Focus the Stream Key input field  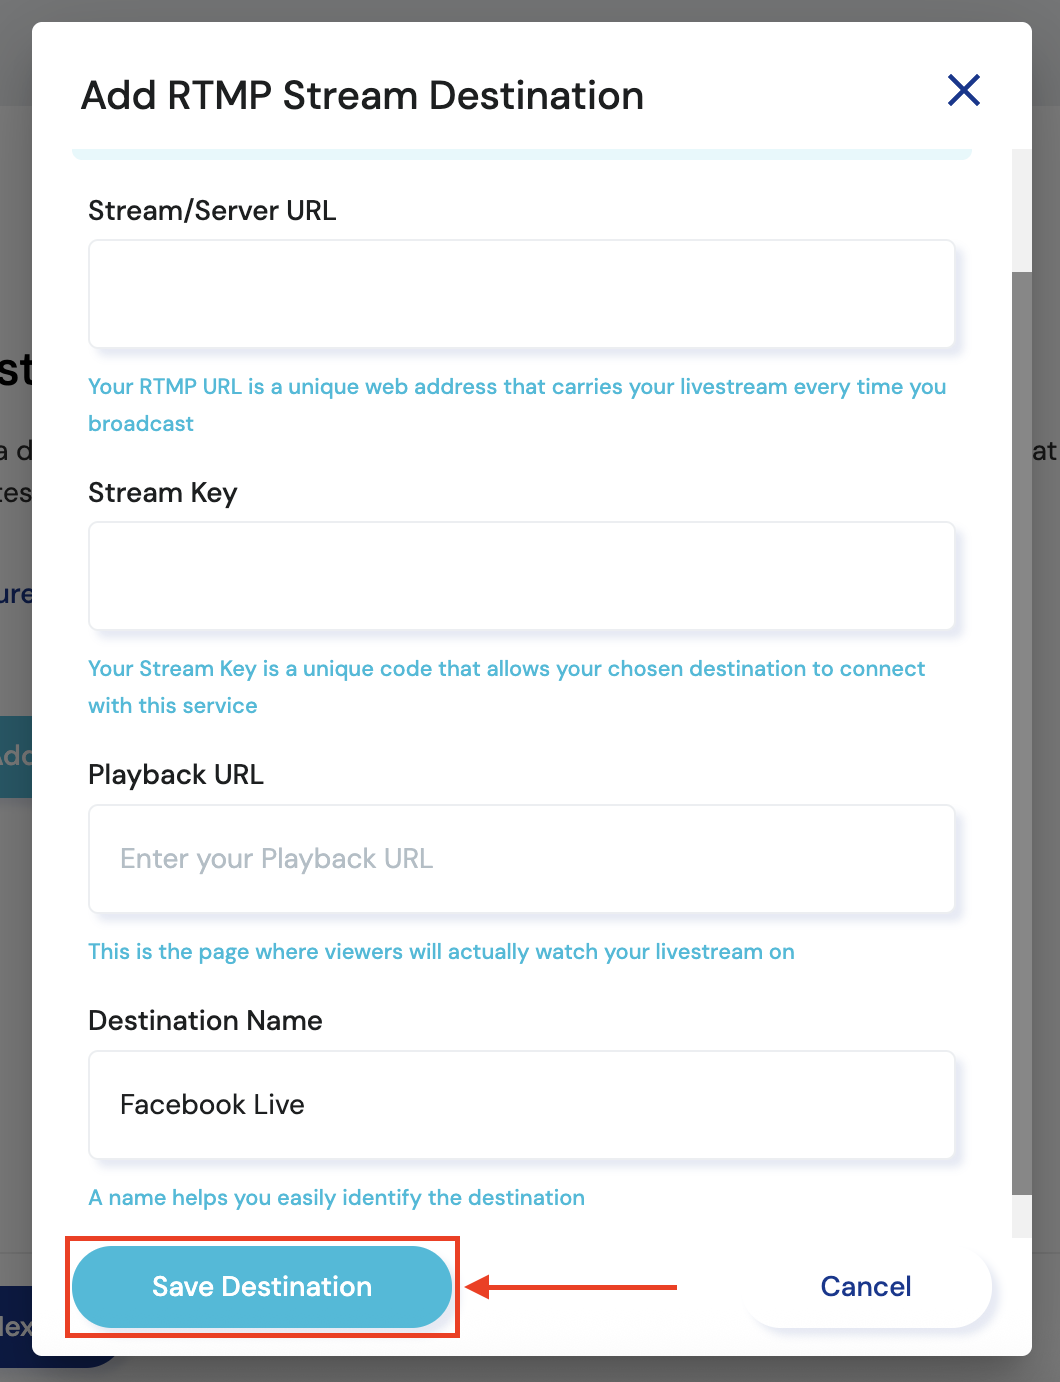pyautogui.click(x=521, y=576)
